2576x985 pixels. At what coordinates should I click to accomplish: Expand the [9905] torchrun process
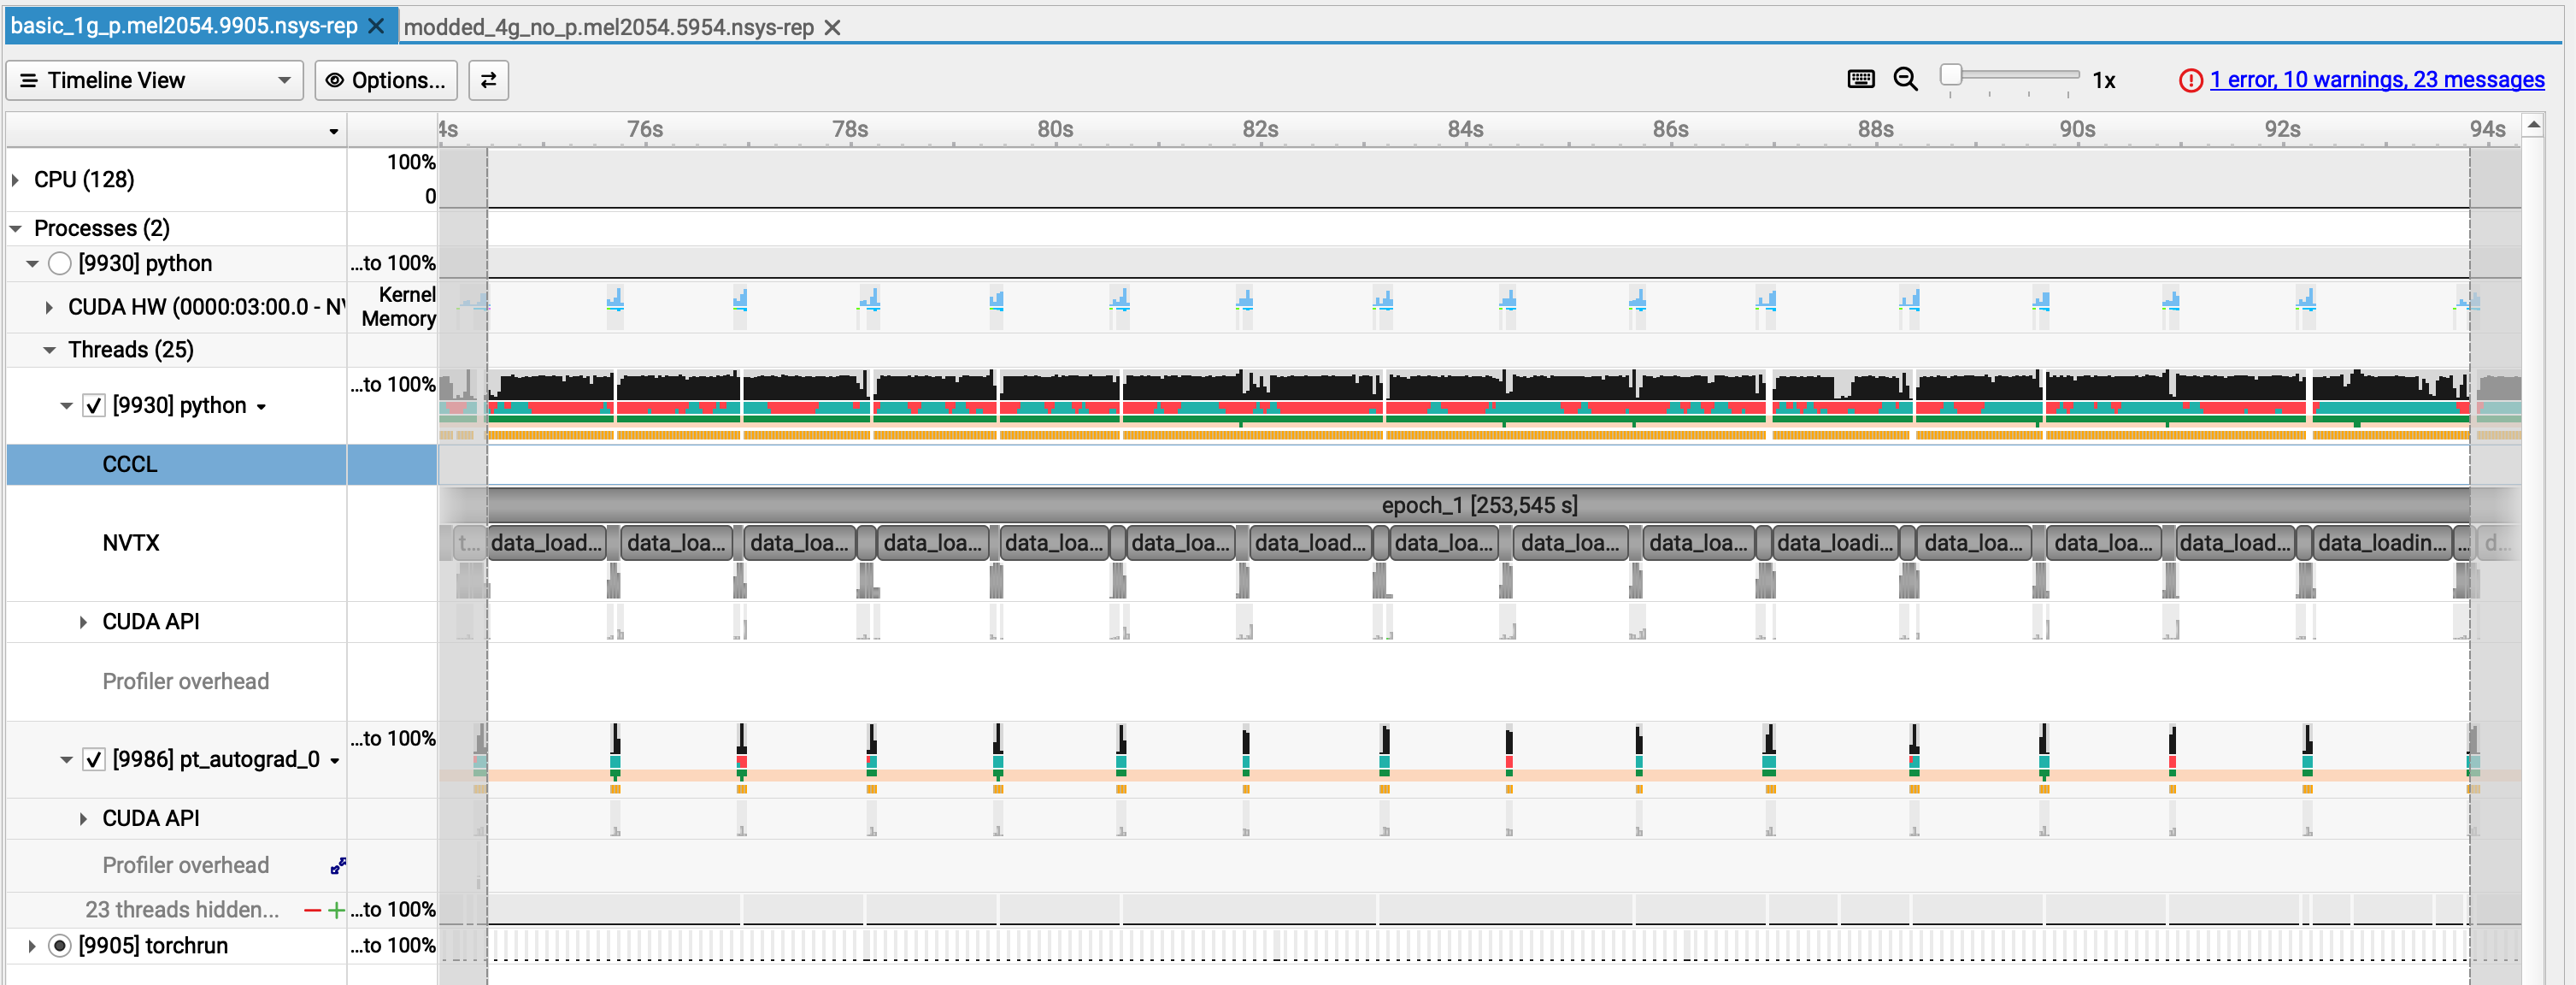(x=32, y=946)
